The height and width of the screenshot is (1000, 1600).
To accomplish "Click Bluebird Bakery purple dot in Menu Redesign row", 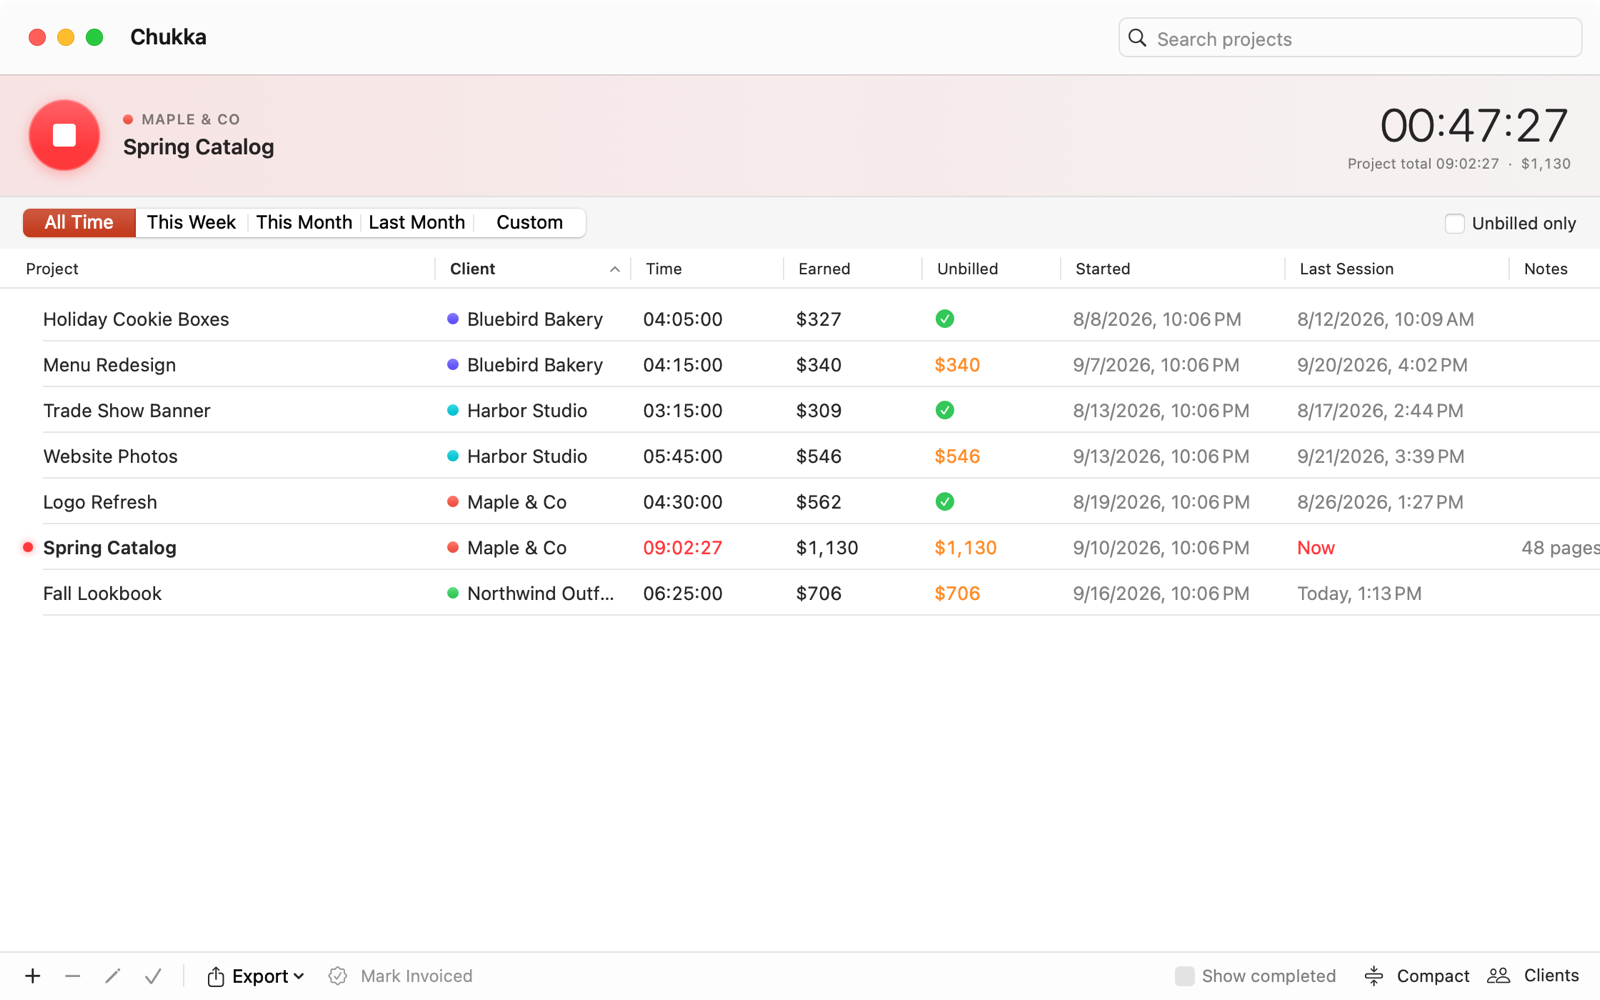I will tap(453, 365).
